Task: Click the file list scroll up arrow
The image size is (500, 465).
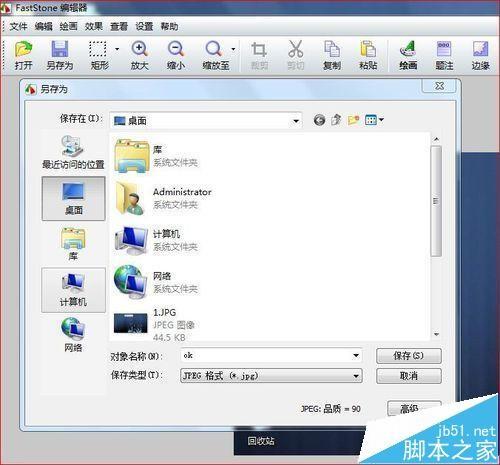Action: coord(436,139)
